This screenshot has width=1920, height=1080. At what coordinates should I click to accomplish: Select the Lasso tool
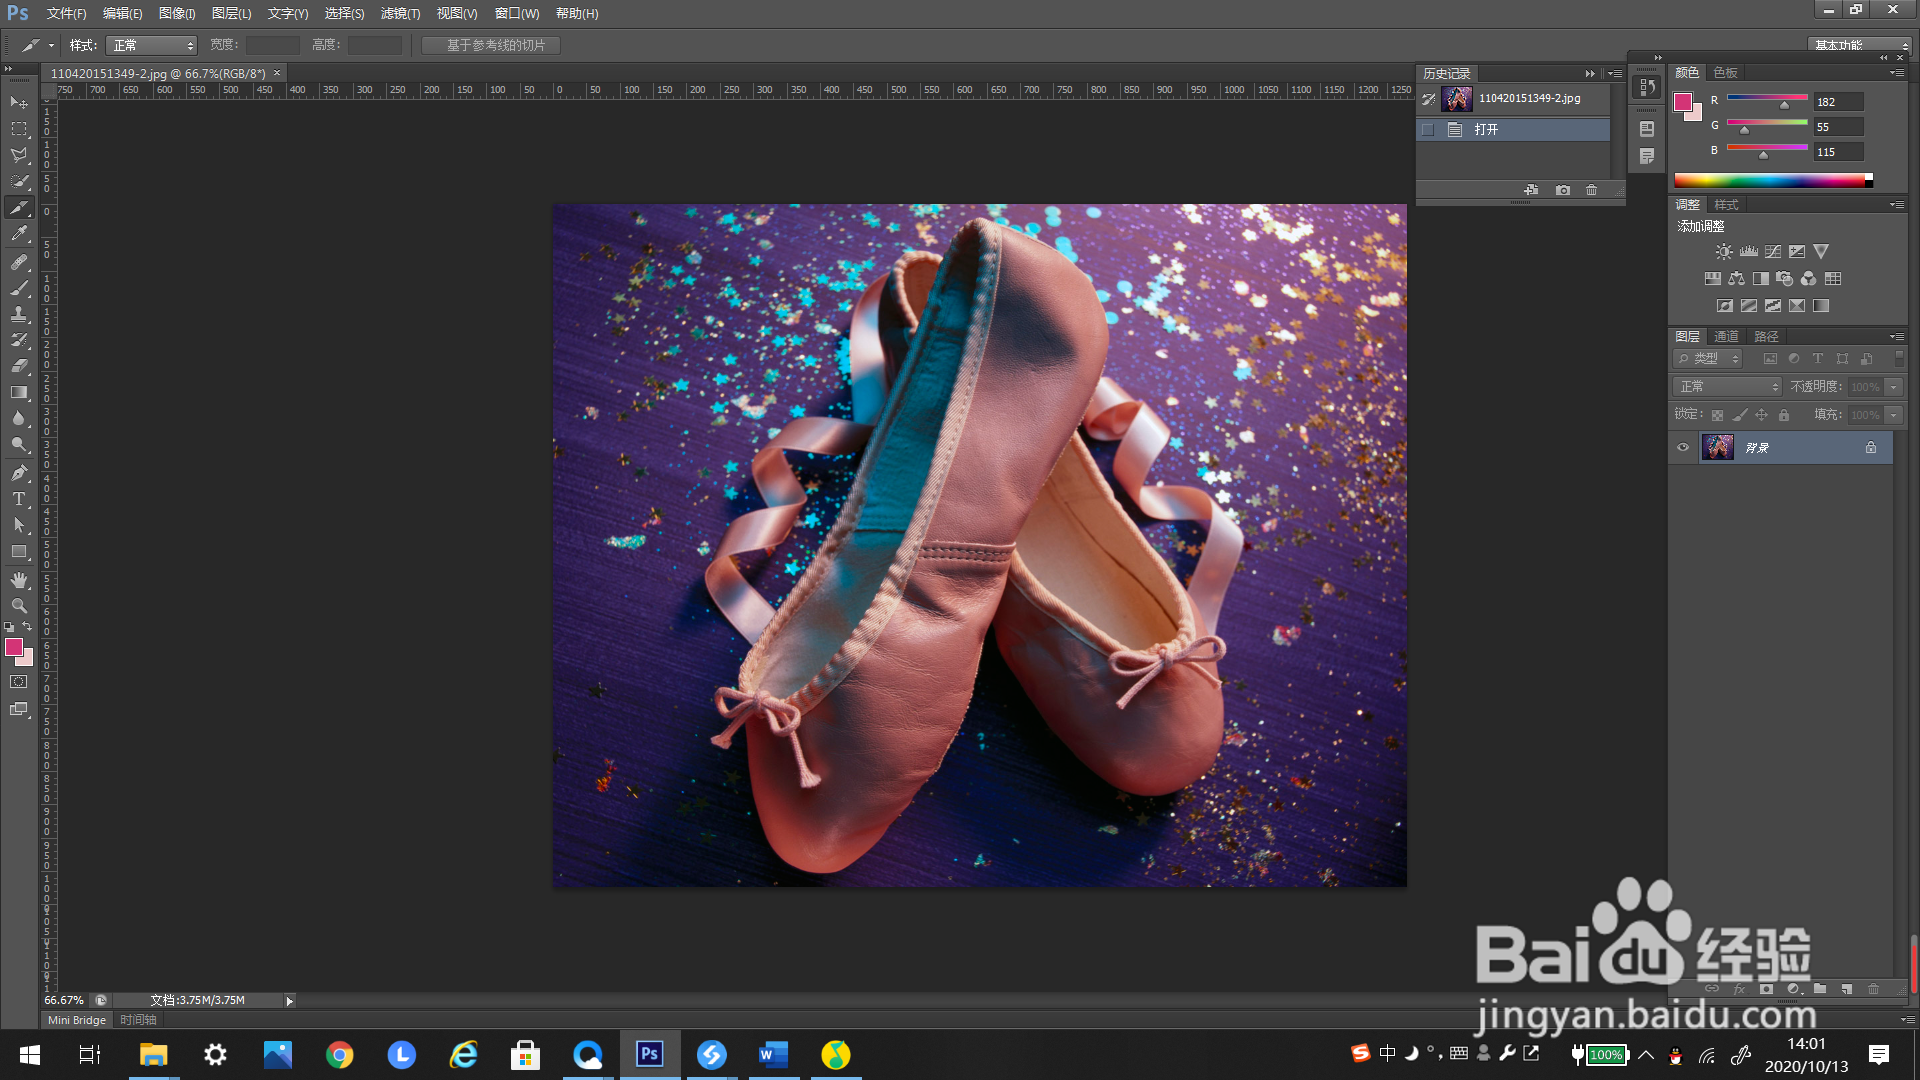(x=19, y=155)
